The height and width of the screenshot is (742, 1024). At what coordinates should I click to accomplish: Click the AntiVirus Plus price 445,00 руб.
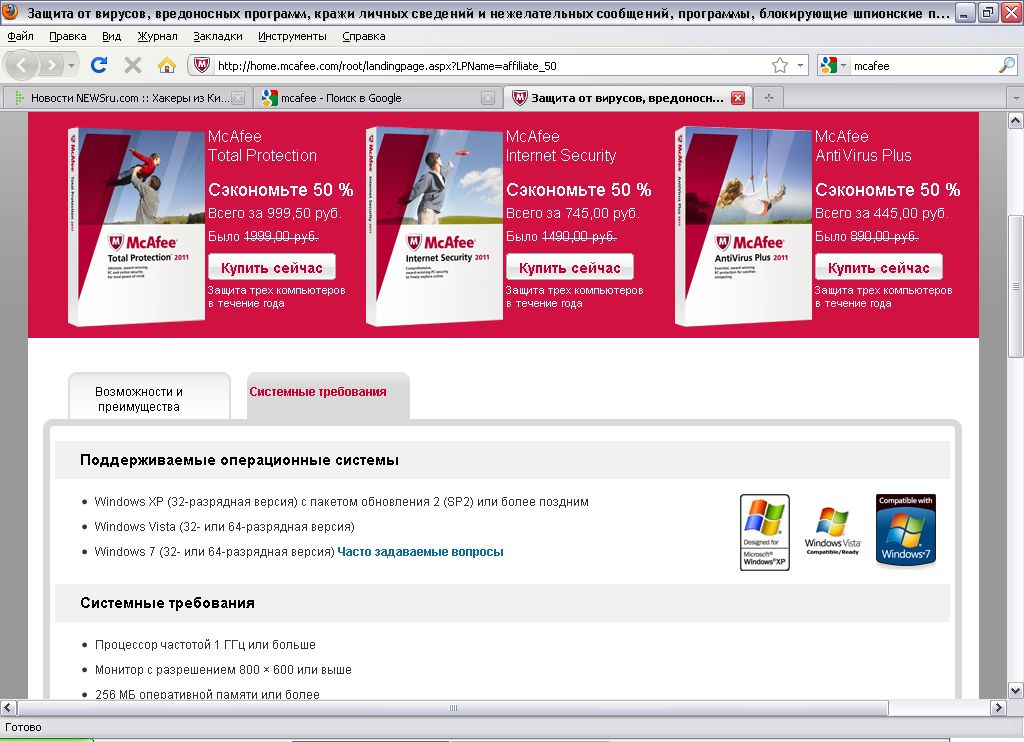pos(882,213)
